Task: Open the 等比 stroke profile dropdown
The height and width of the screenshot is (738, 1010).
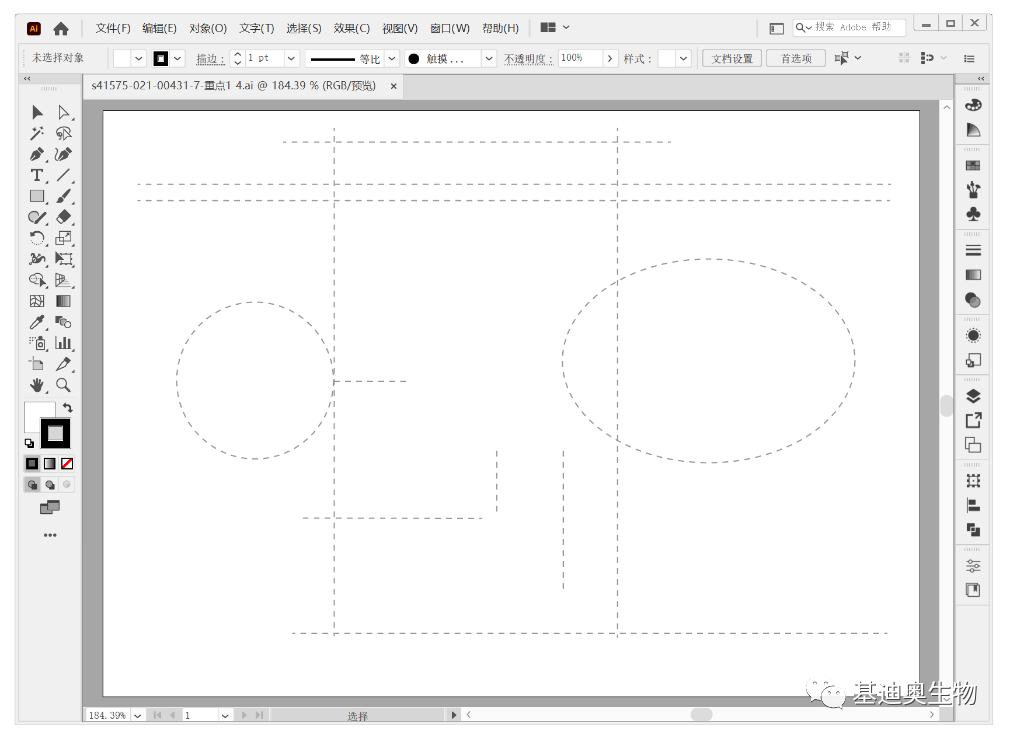Action: 392,59
